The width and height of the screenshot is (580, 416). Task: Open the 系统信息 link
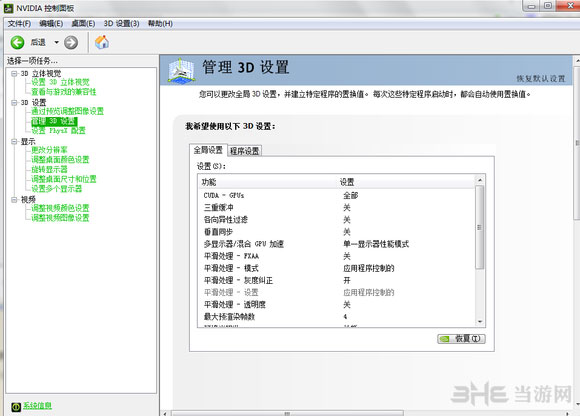coord(37,406)
